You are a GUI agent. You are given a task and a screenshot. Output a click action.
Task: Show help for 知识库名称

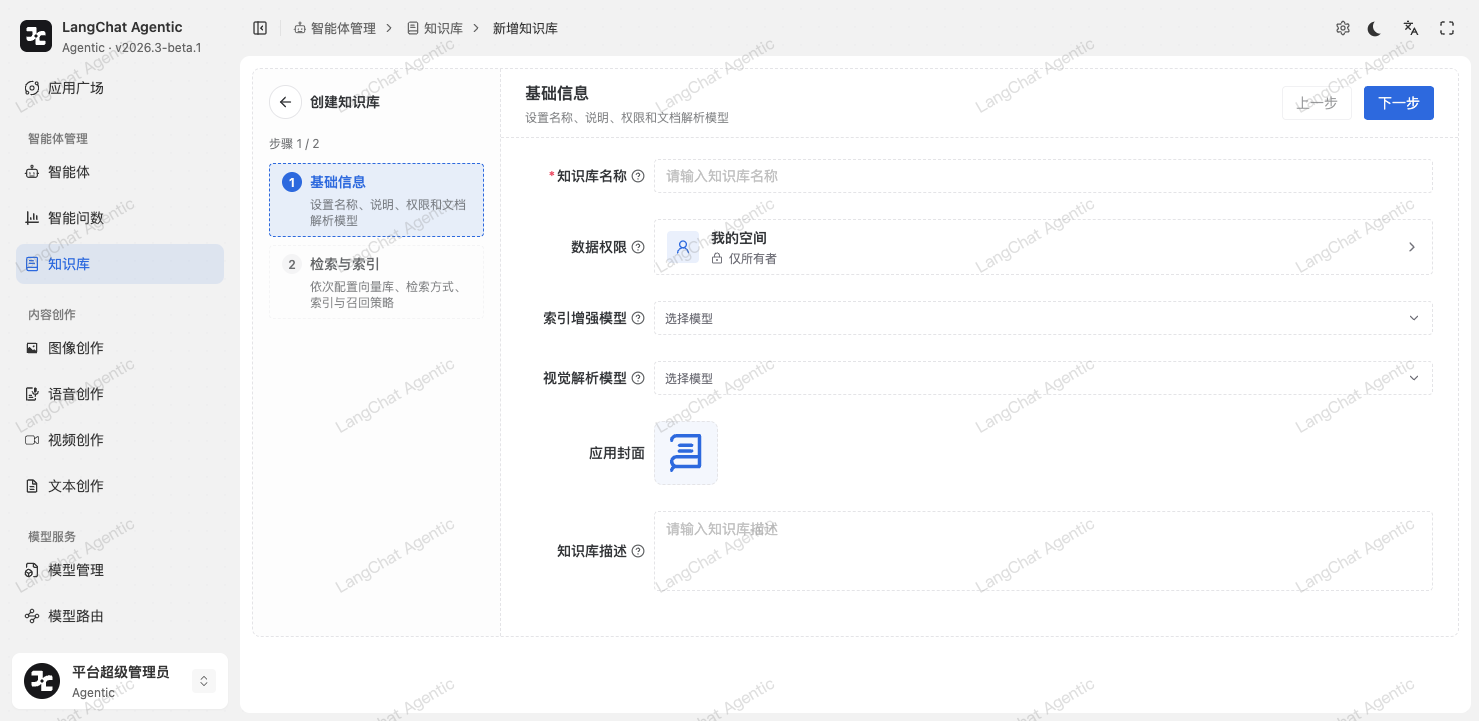click(638, 176)
